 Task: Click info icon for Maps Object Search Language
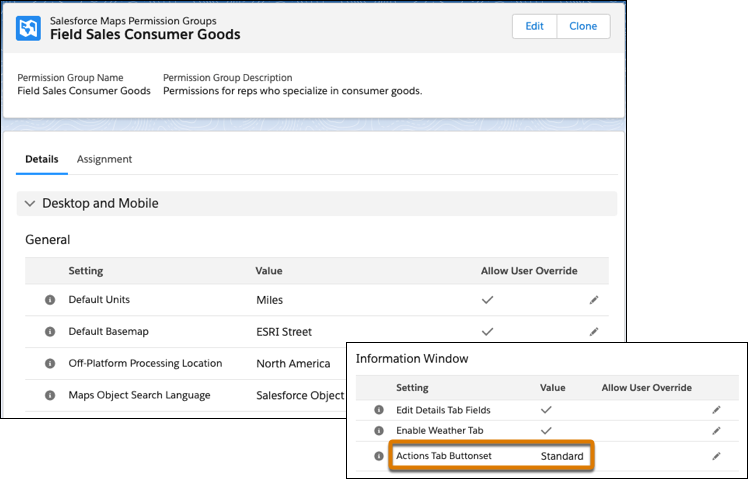[50, 395]
